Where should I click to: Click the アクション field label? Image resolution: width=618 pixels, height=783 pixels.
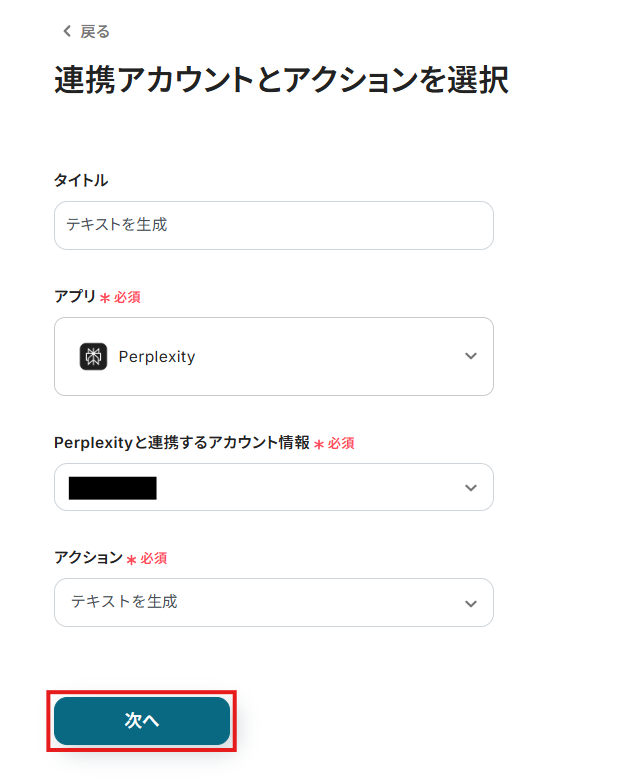[88, 558]
